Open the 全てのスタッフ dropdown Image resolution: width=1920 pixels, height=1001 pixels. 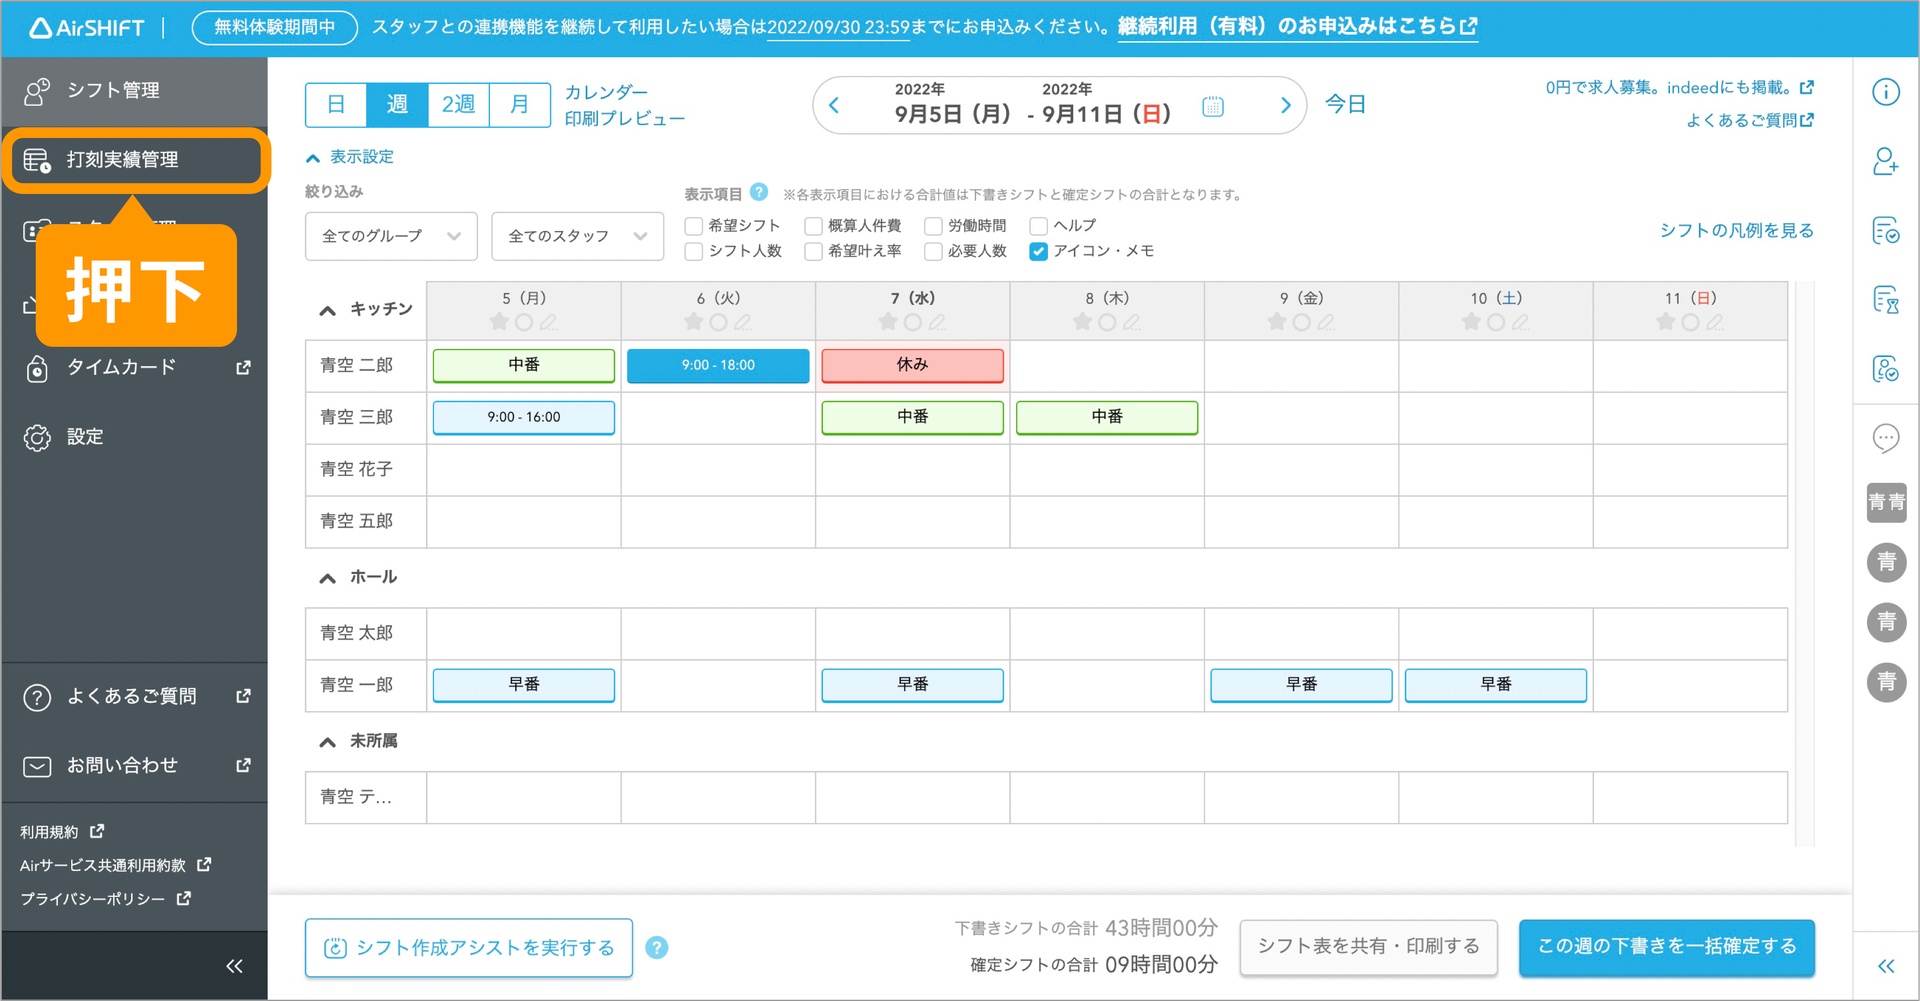pyautogui.click(x=577, y=236)
